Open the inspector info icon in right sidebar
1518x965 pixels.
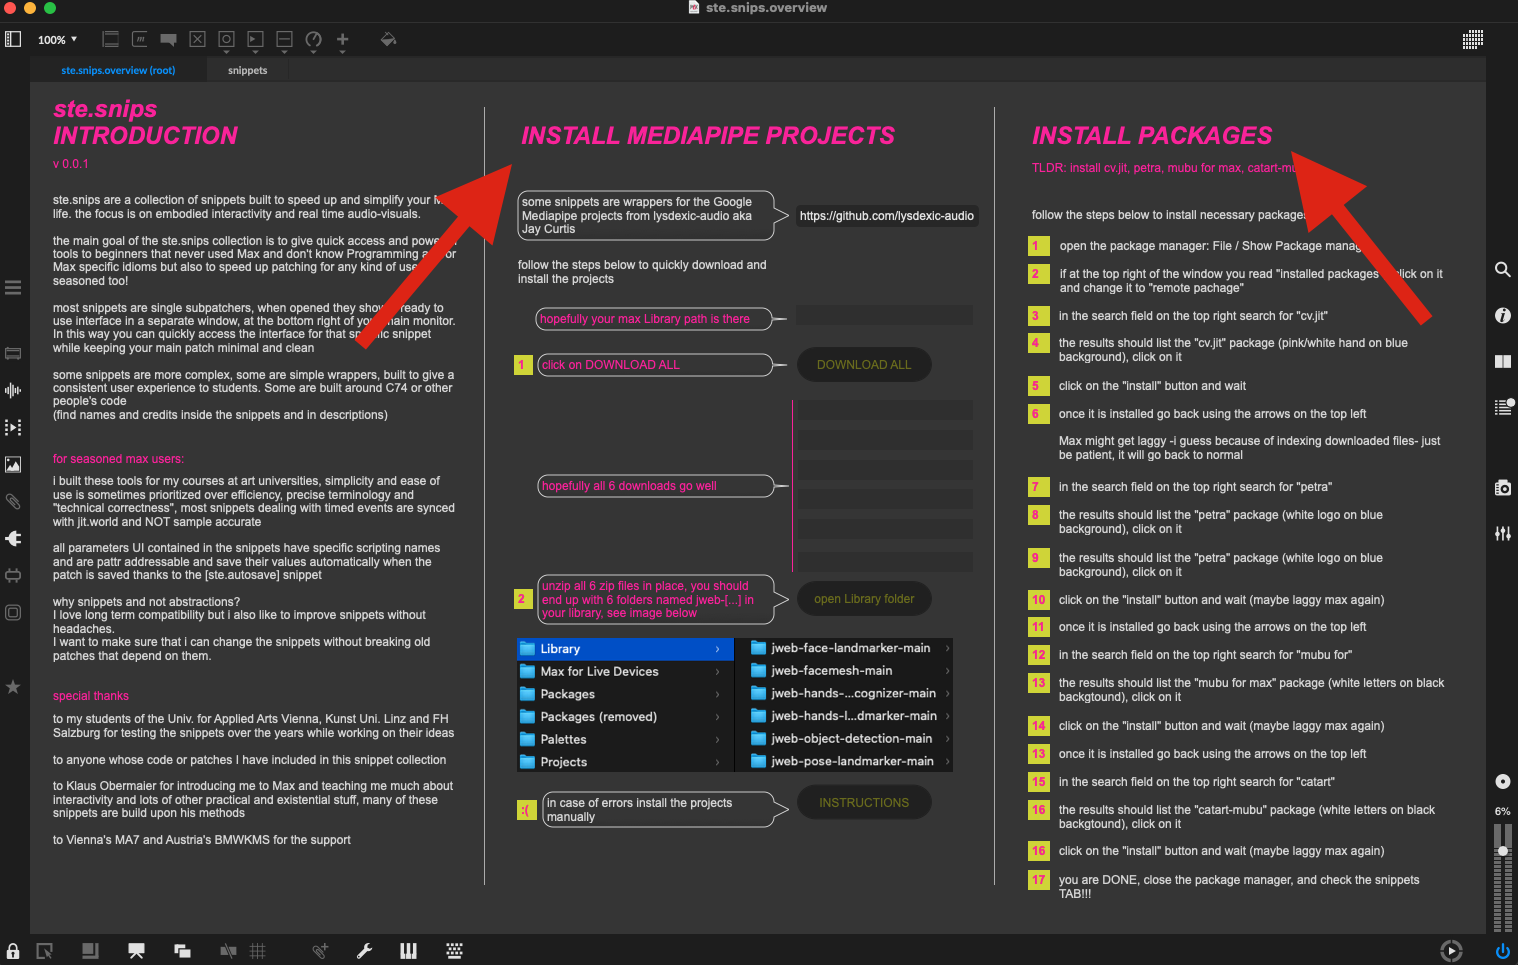tap(1502, 315)
